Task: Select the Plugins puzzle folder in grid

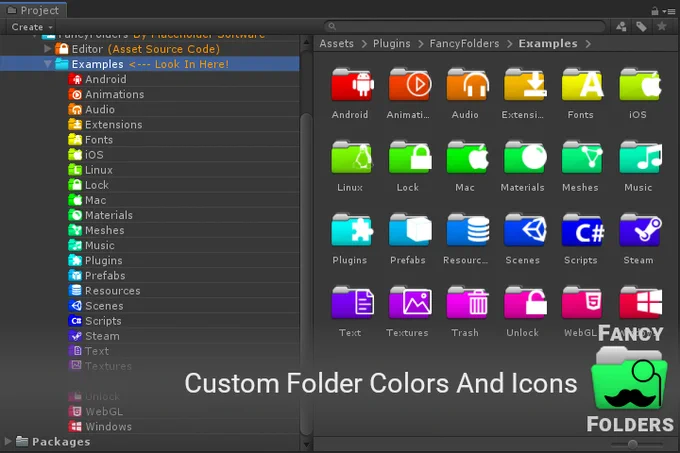Action: [x=352, y=230]
